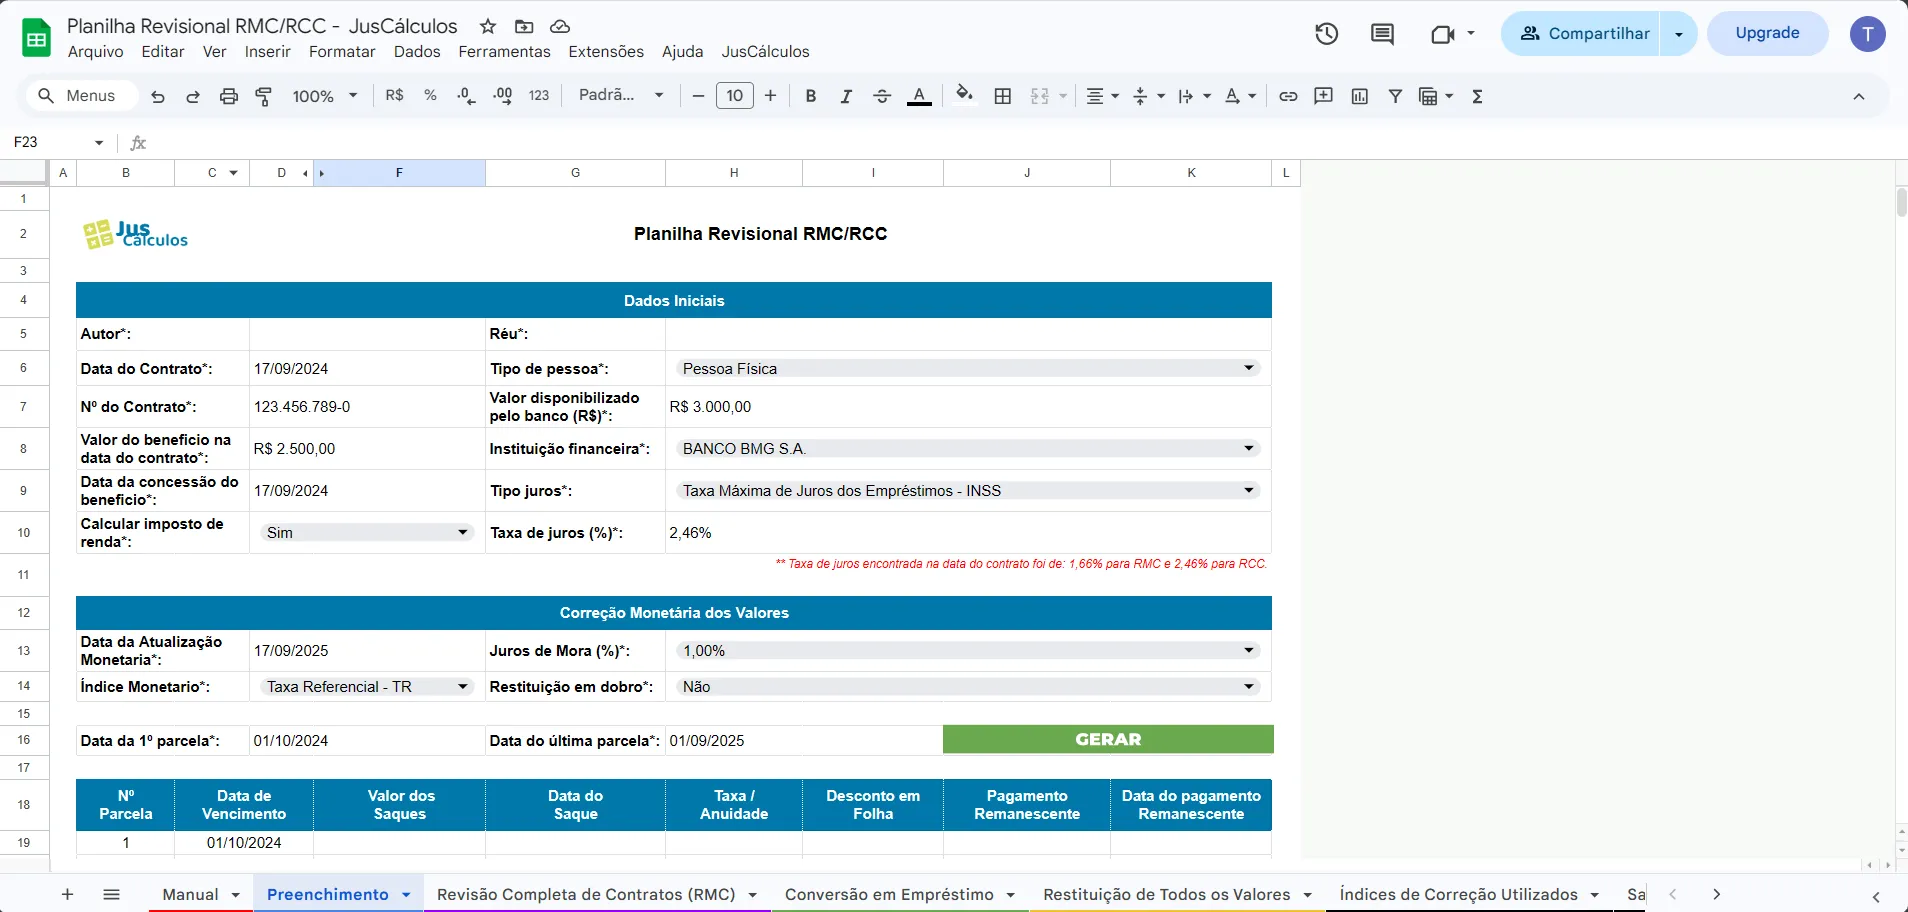Open Tipo juros dropdown

(967, 491)
